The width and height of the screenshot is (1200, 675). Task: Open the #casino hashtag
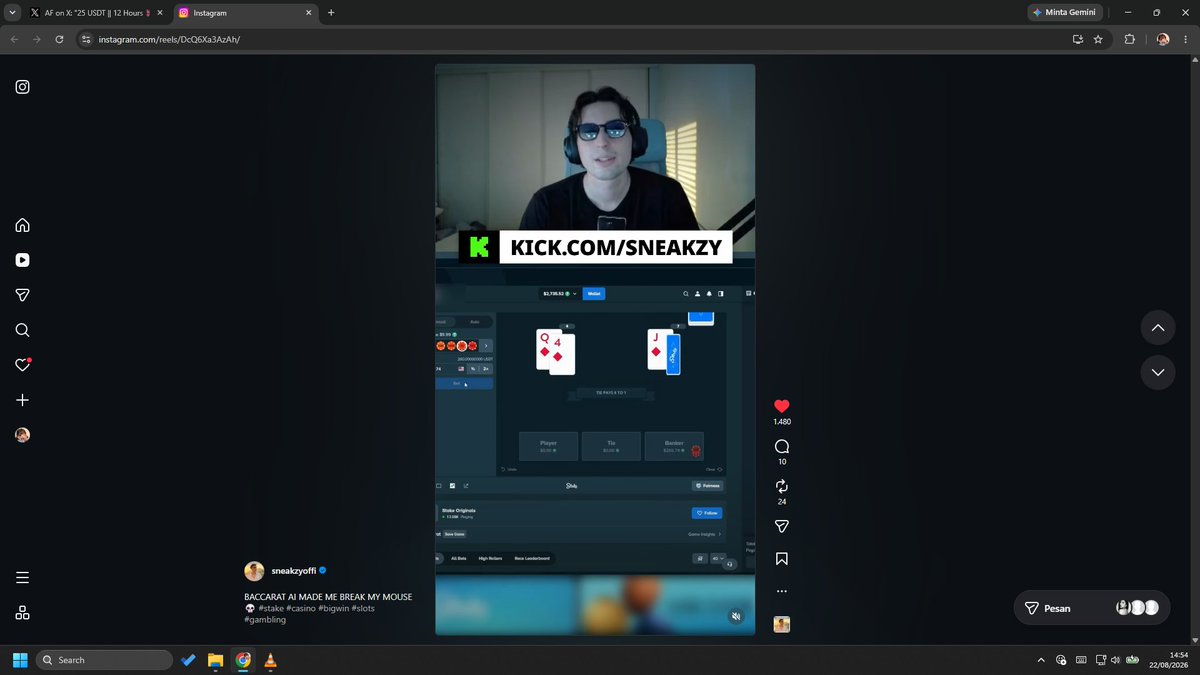coord(300,608)
